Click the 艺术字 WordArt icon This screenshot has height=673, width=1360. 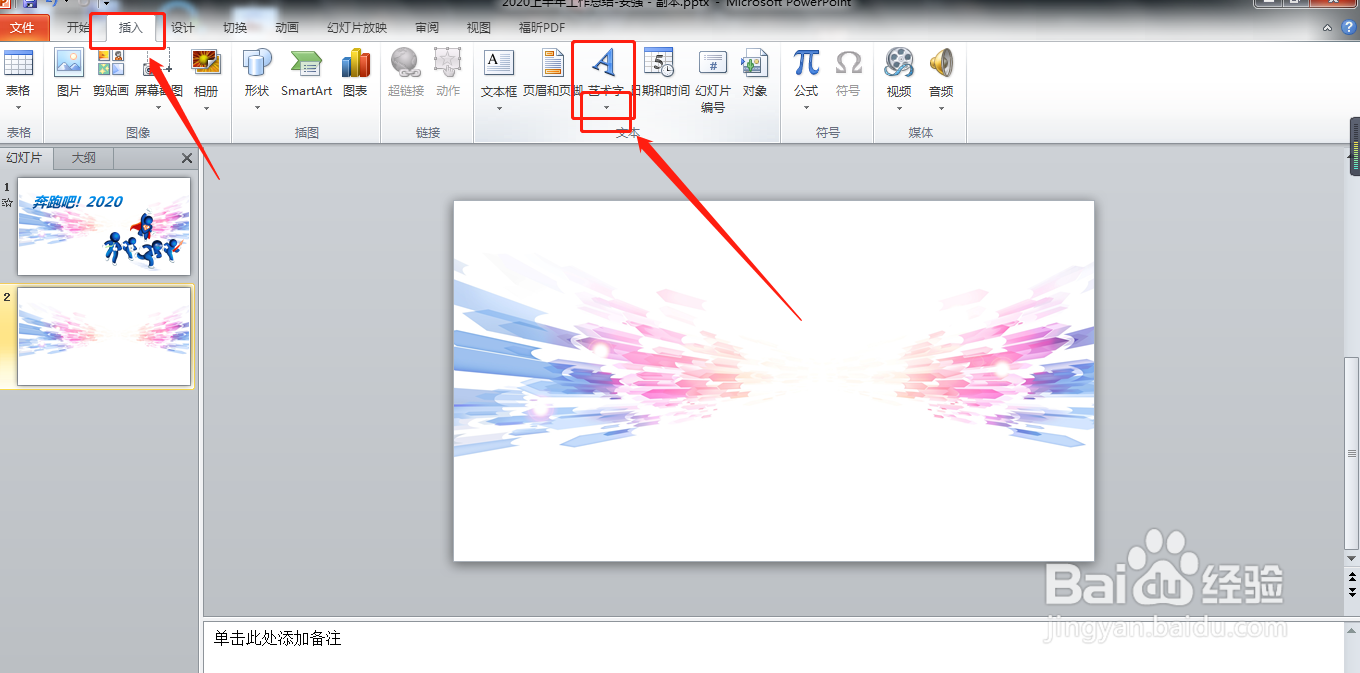(604, 63)
